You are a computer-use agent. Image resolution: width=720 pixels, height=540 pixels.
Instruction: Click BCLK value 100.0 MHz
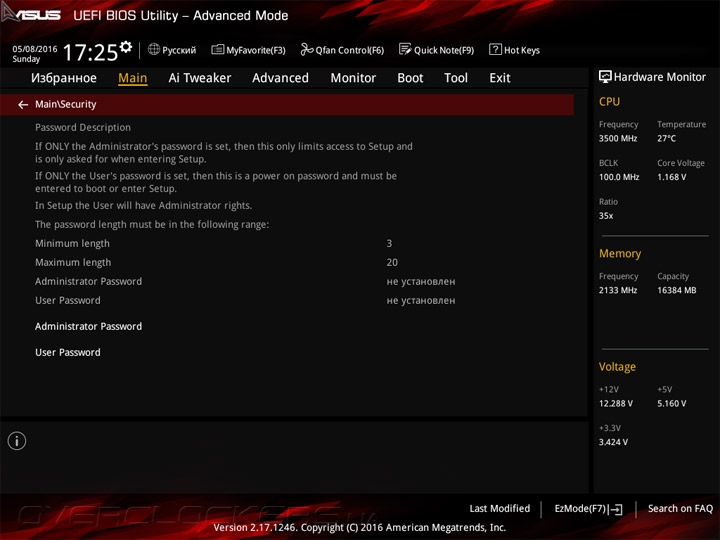pos(619,177)
